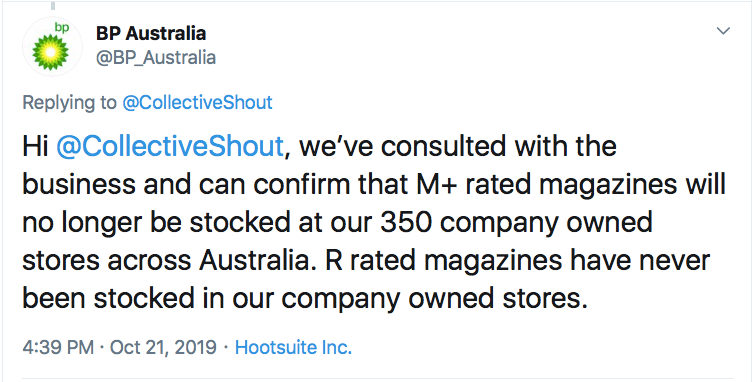
Task: Click the phrase 'M+ rated magazines'
Action: [x=532, y=184]
